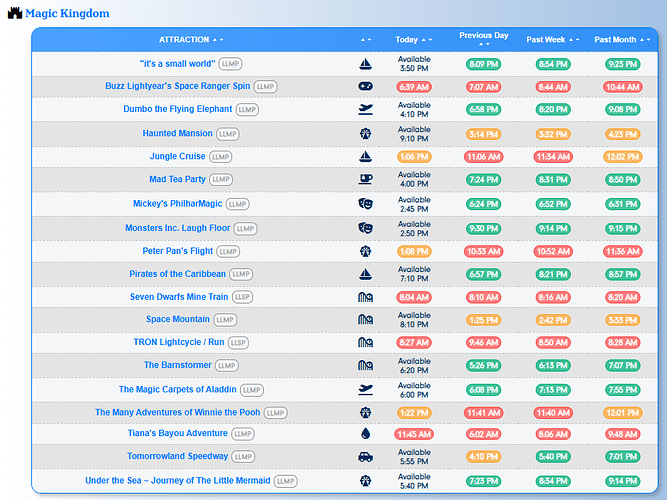Click the ride type icon for Winnie the Pooh

[365, 412]
